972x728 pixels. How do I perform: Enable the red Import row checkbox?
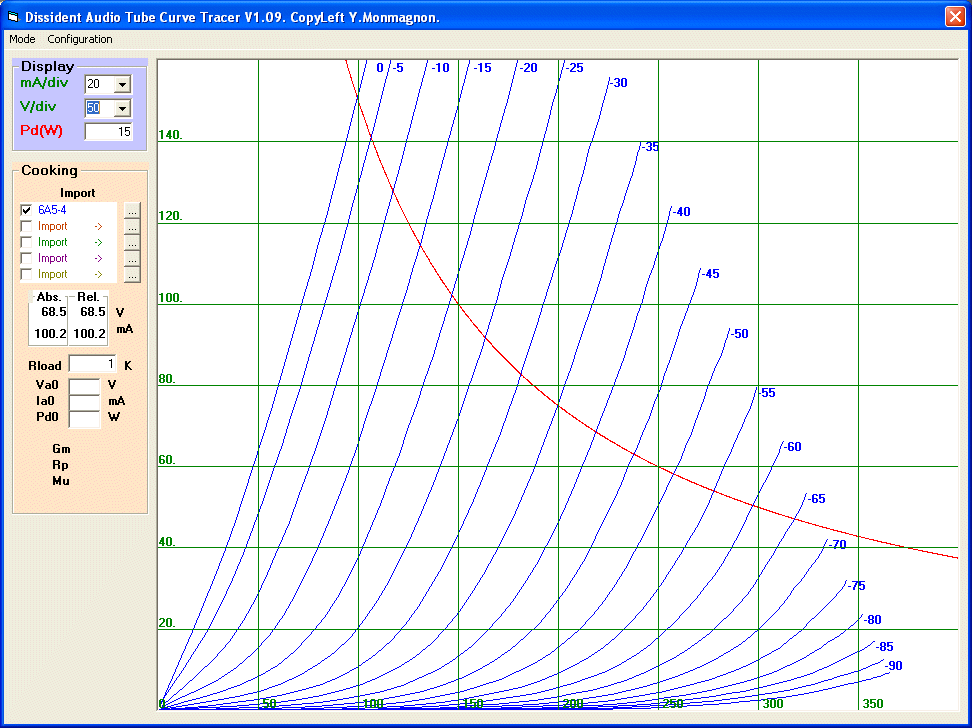(26, 226)
